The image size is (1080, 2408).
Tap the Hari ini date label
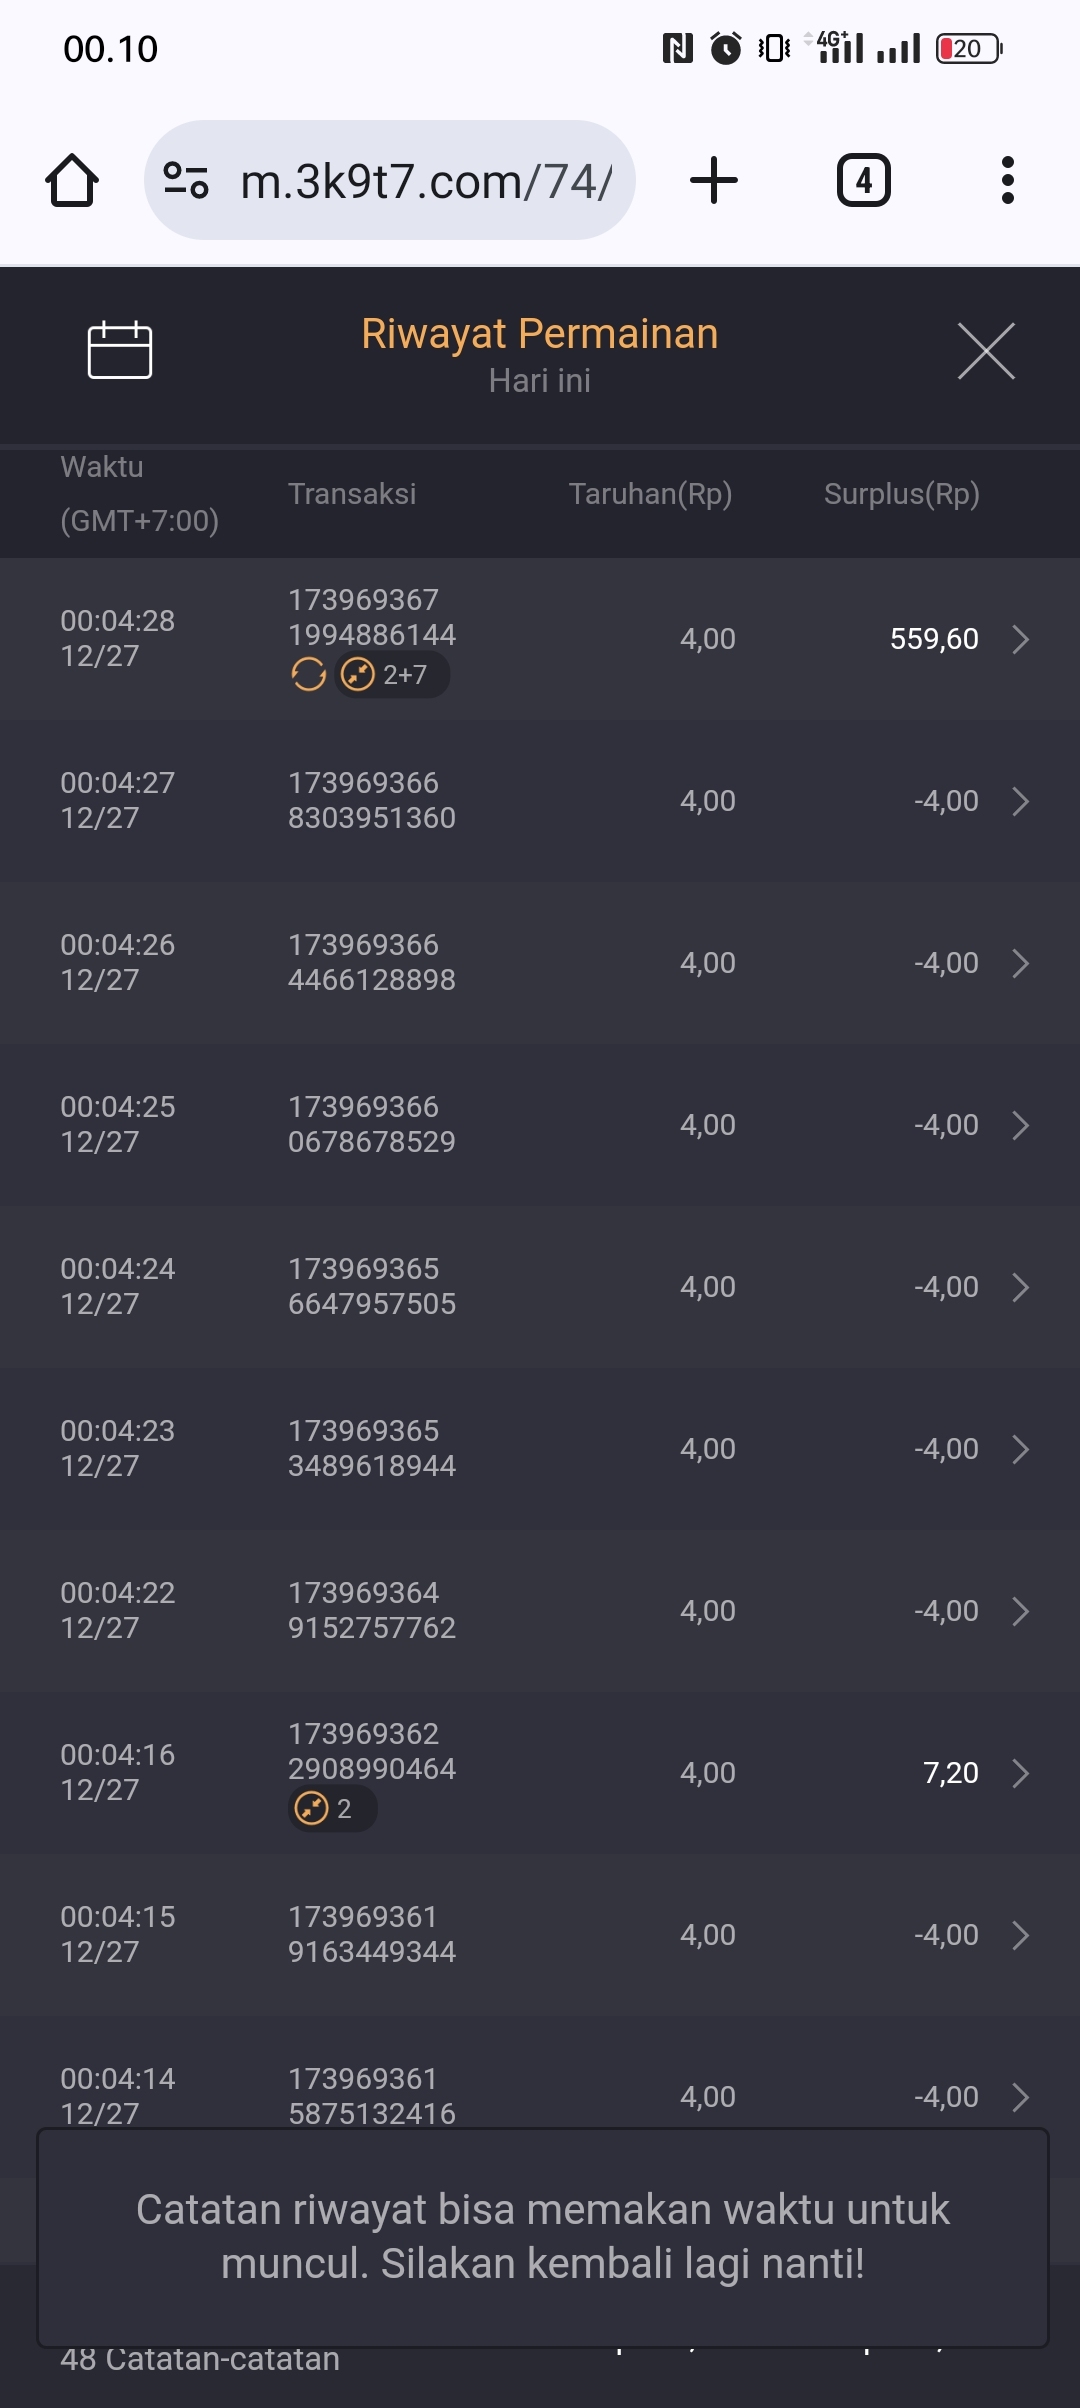coord(540,381)
